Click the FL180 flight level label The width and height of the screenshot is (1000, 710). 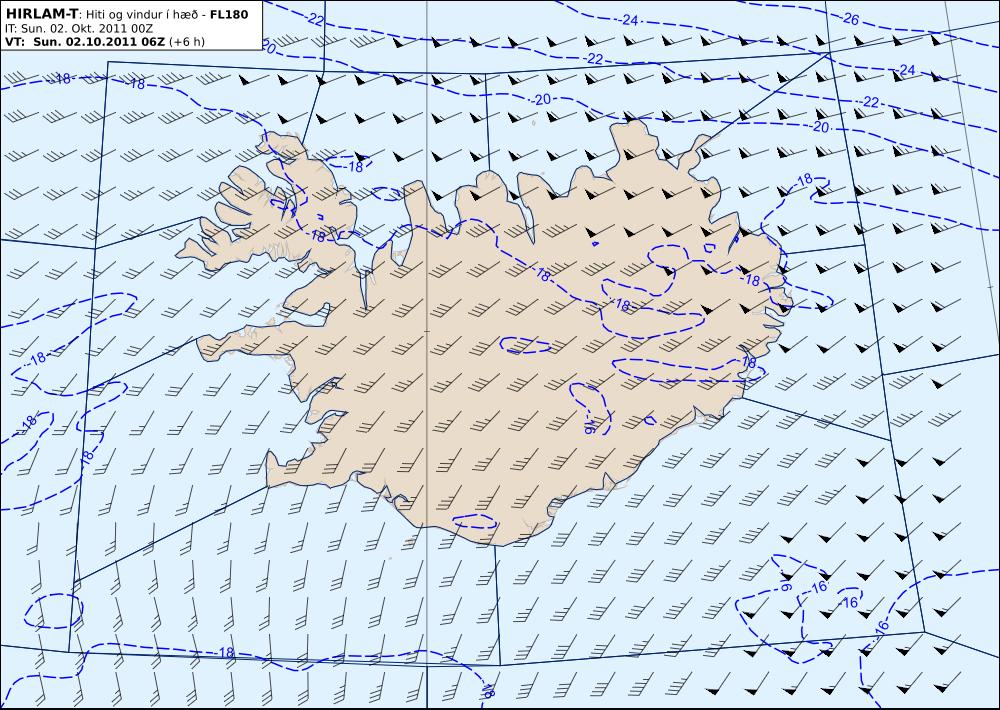[x=229, y=14]
